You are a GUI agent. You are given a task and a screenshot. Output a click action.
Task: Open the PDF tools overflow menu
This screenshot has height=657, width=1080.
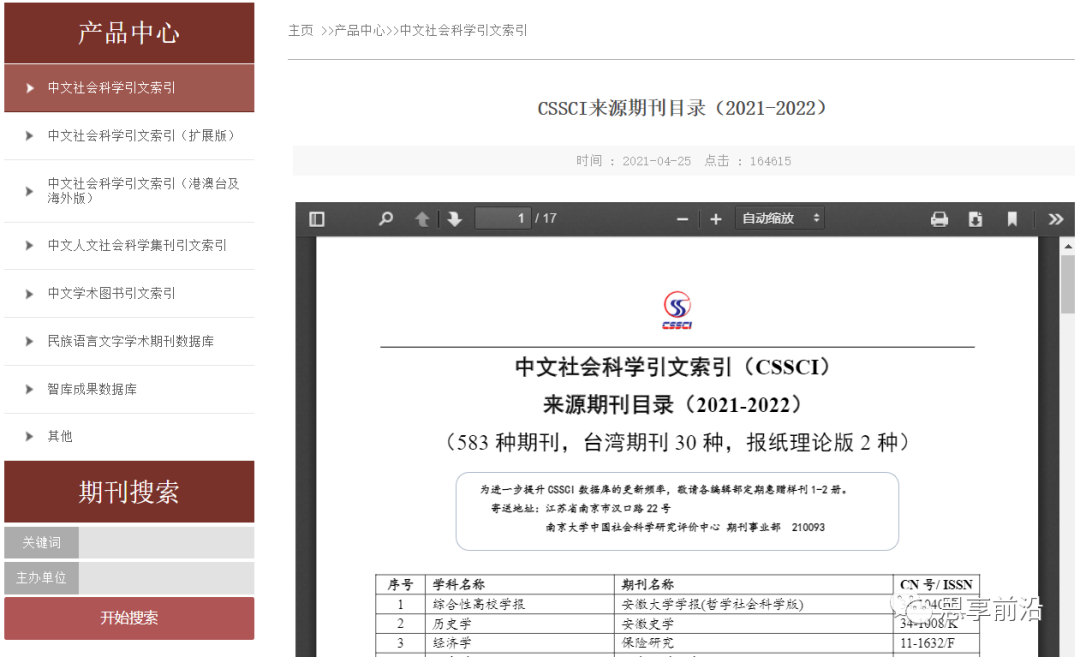[x=1056, y=219]
